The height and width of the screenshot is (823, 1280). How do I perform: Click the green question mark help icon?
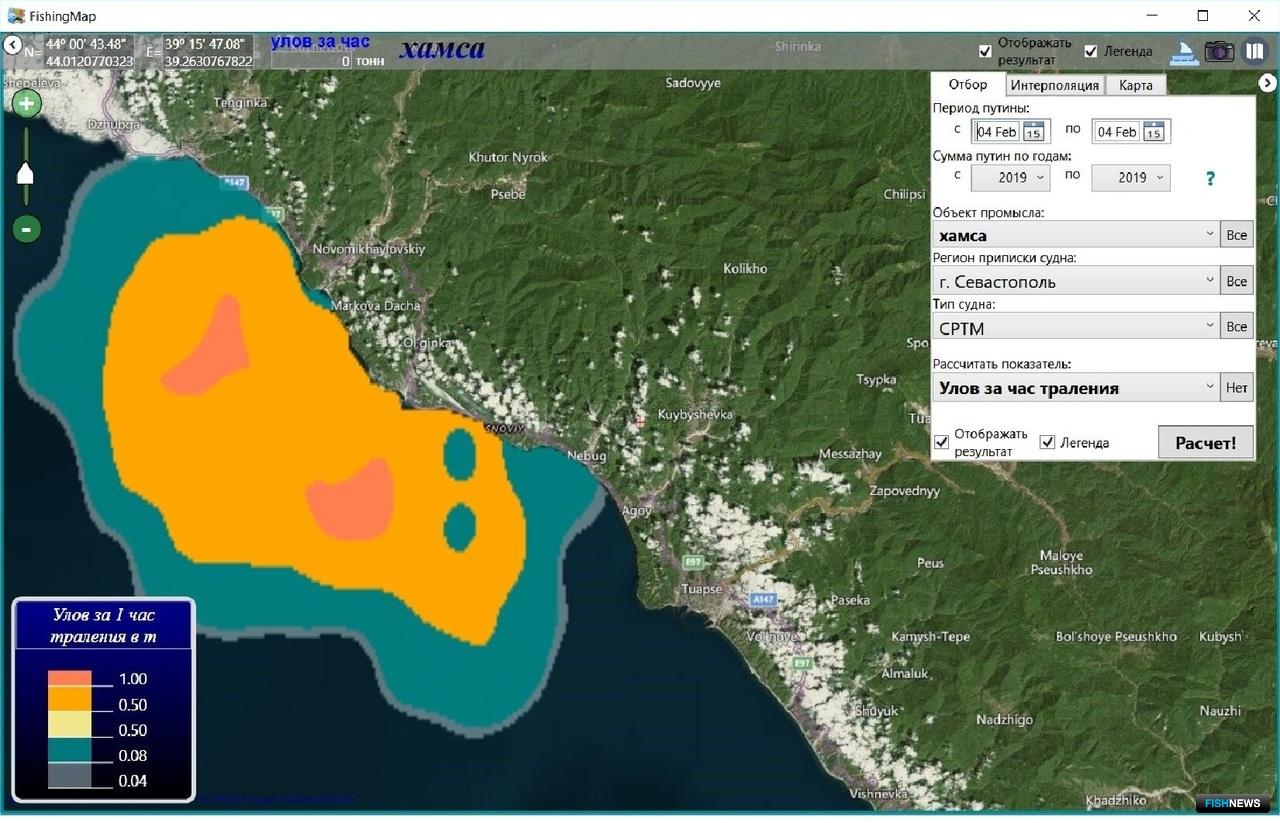[x=1210, y=178]
